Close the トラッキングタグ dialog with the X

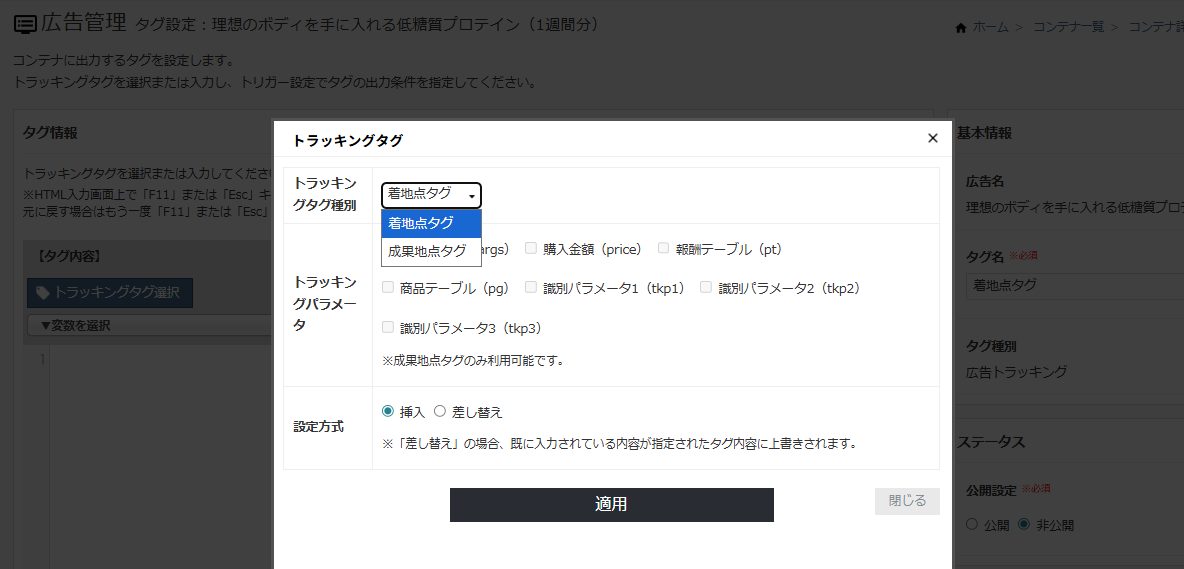pyautogui.click(x=932, y=139)
